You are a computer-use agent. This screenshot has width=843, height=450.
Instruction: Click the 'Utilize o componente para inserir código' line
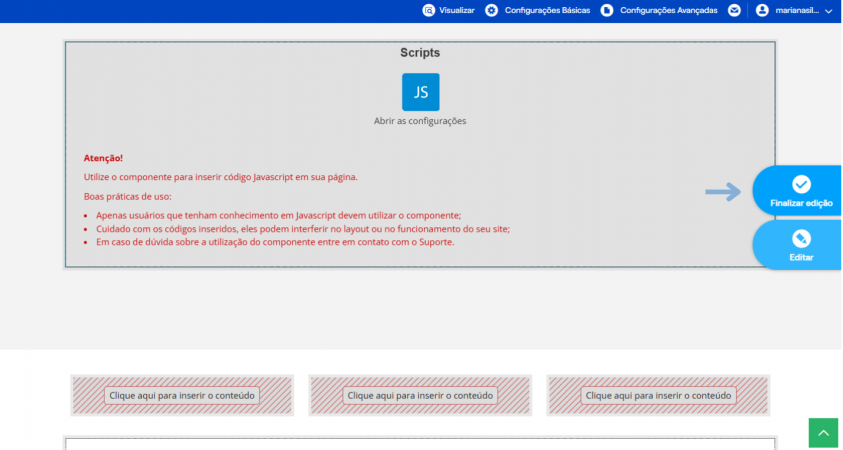[220, 177]
